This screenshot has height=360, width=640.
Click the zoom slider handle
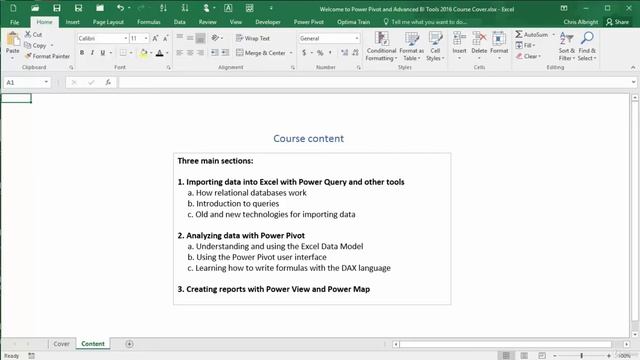click(582, 356)
